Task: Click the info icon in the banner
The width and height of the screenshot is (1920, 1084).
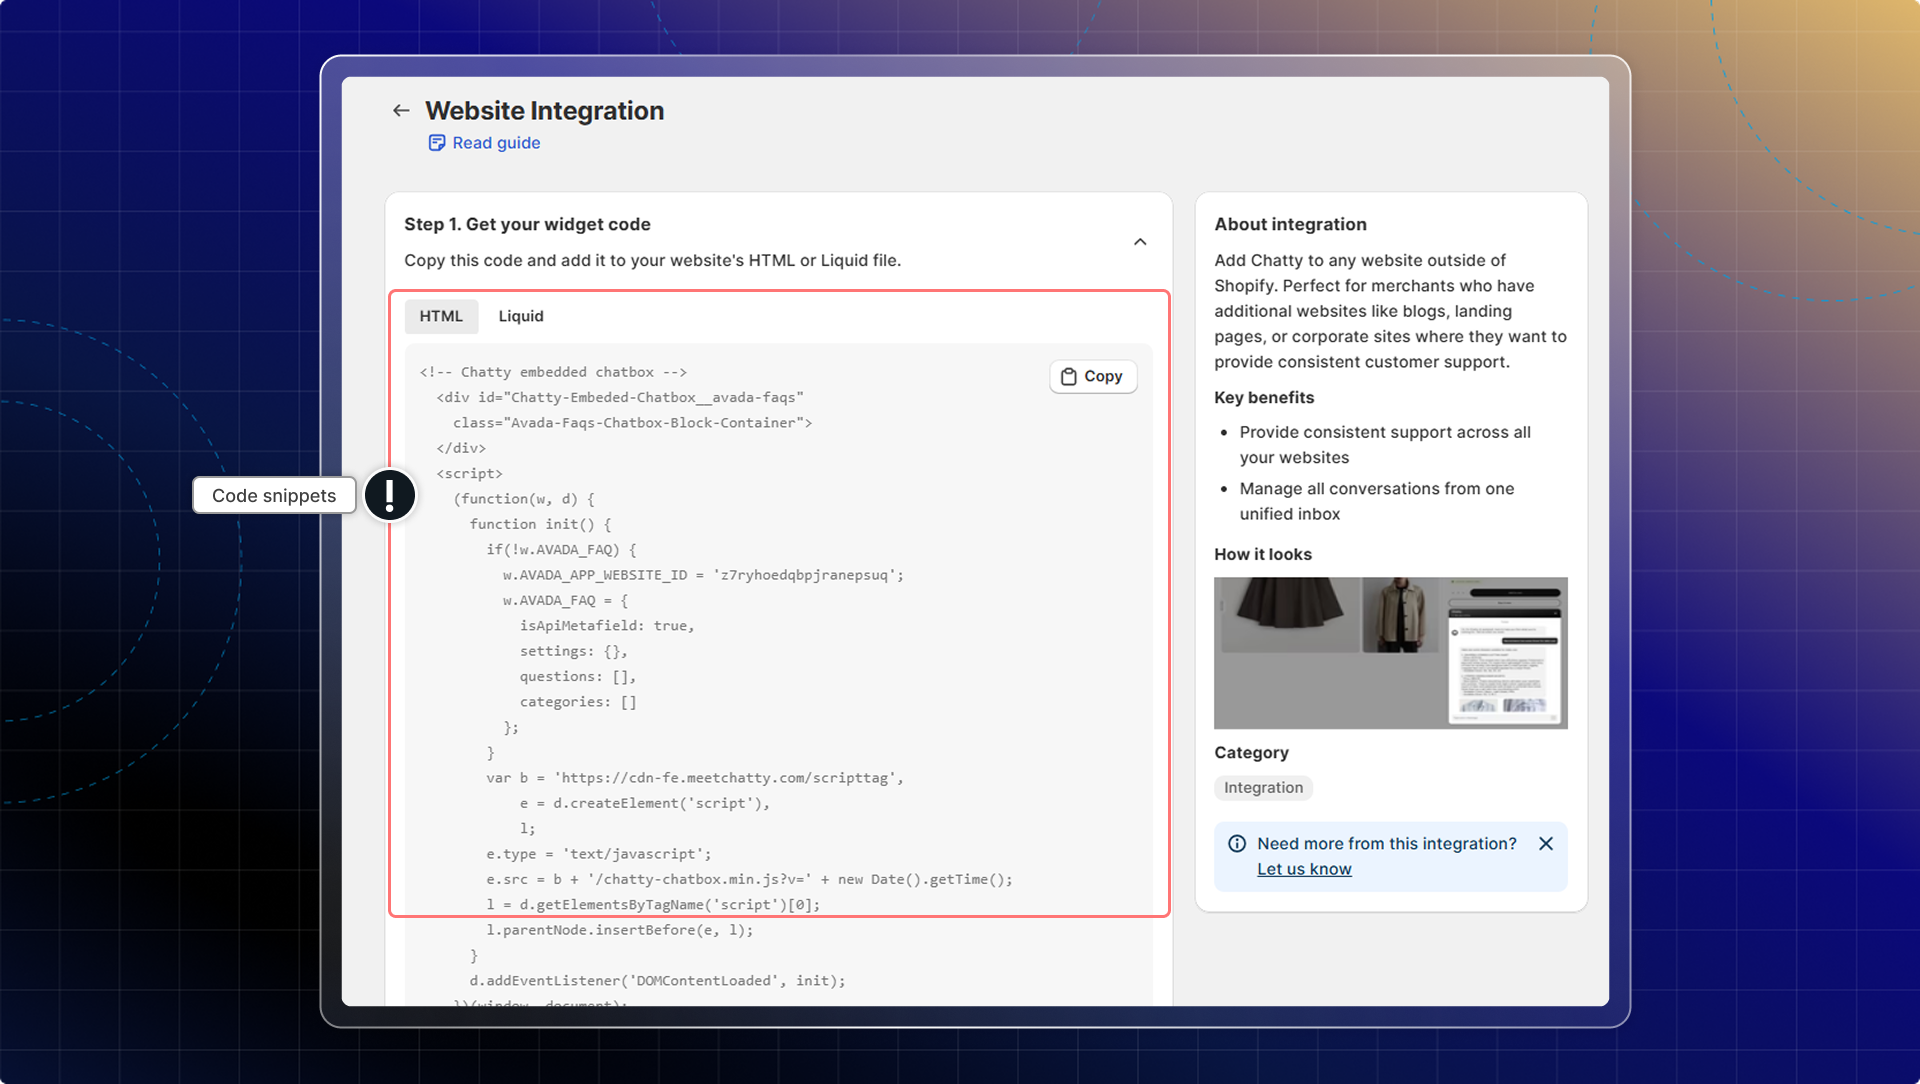Action: coord(1237,844)
